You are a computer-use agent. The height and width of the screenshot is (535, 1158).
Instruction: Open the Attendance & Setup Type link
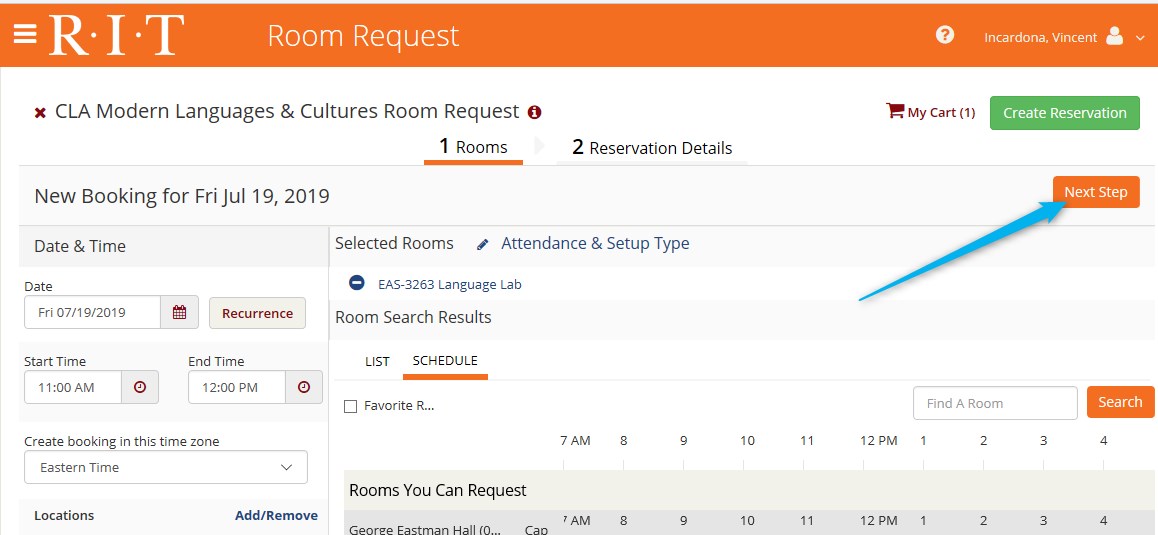[x=595, y=243]
